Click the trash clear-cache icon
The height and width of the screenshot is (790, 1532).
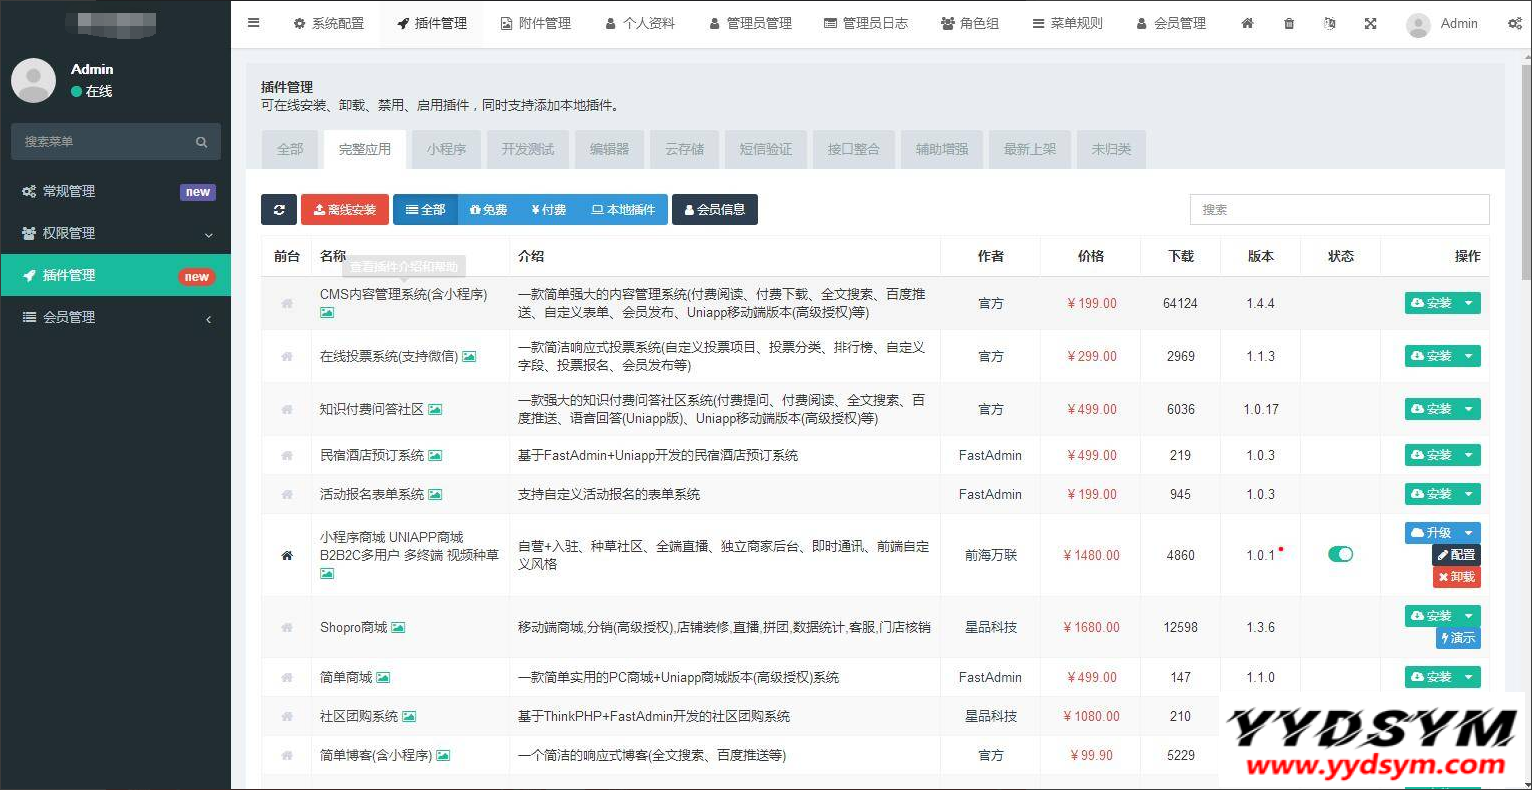tap(1289, 23)
